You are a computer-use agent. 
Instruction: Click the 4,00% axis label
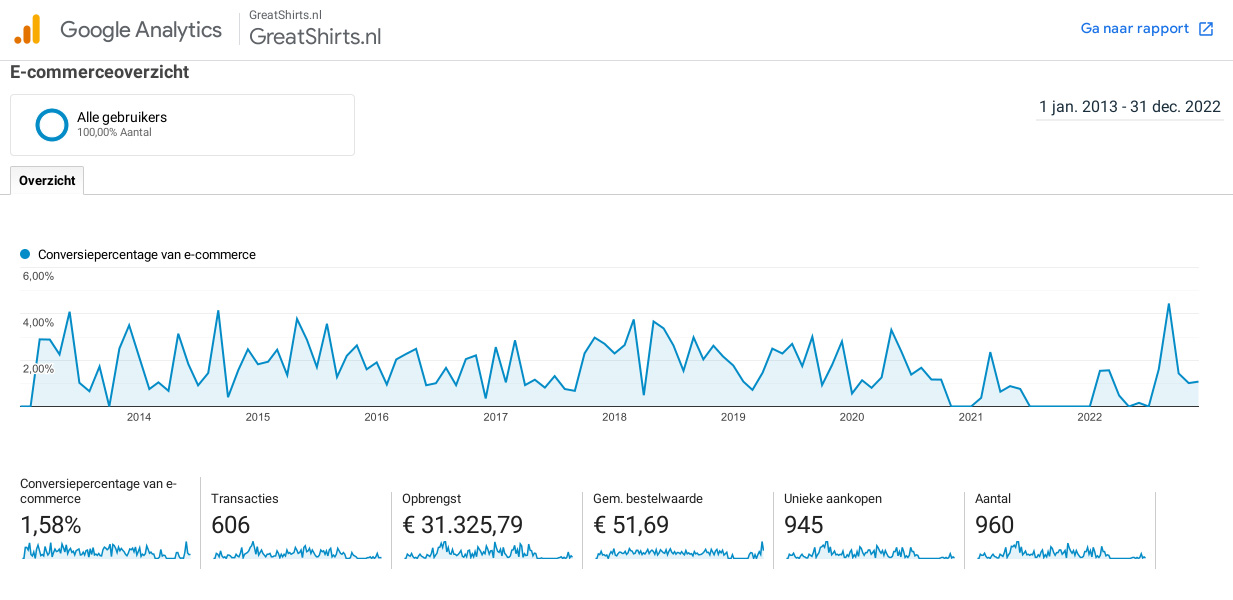38,322
